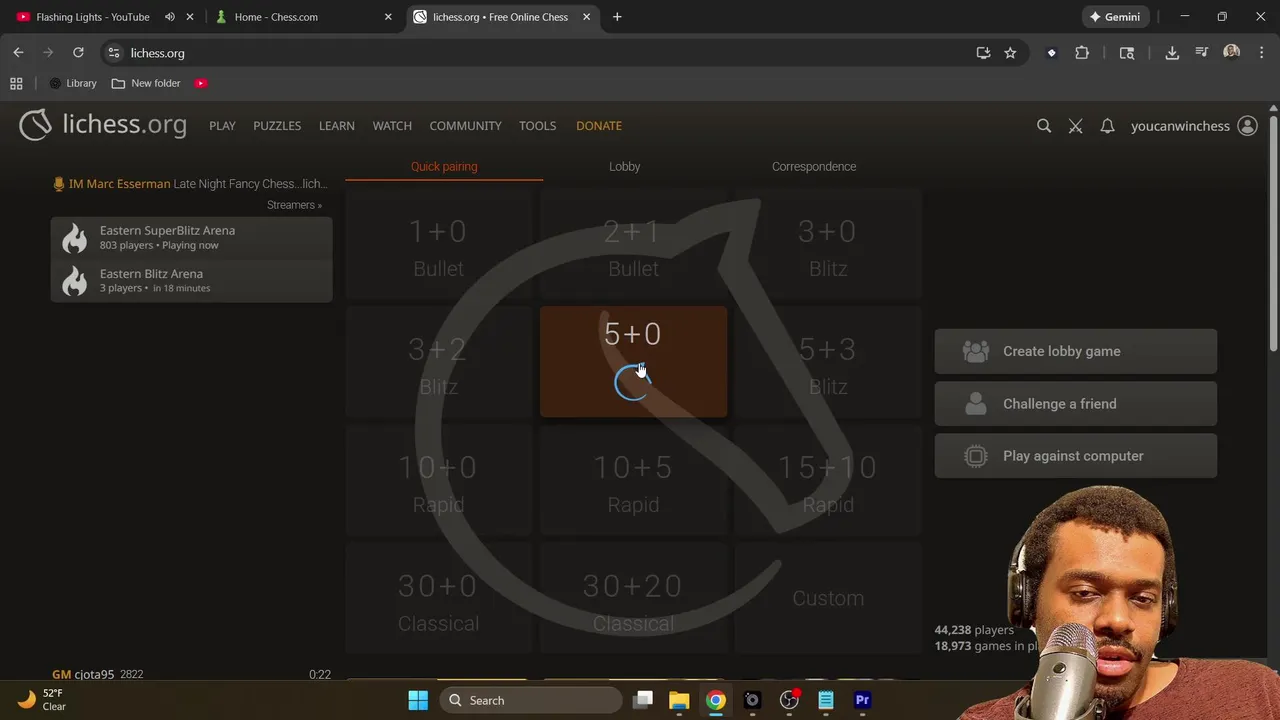Close the Chess.com browser tab
This screenshot has height=720, width=1280.
(388, 17)
